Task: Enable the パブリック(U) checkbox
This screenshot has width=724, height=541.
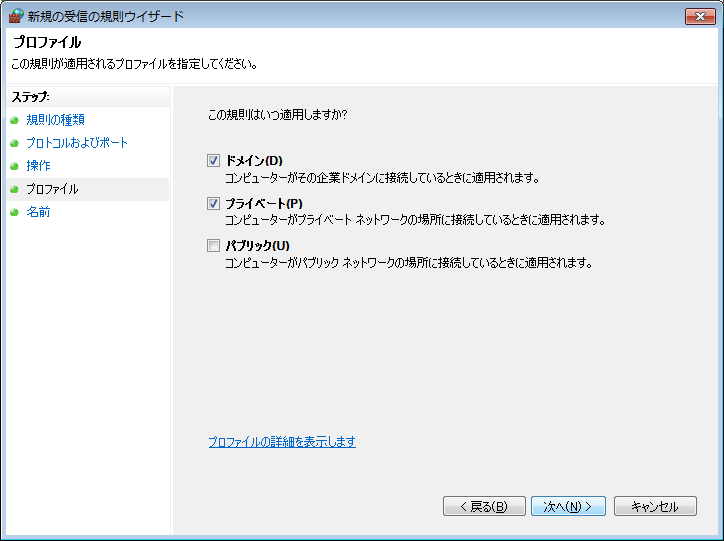Action: pyautogui.click(x=213, y=246)
